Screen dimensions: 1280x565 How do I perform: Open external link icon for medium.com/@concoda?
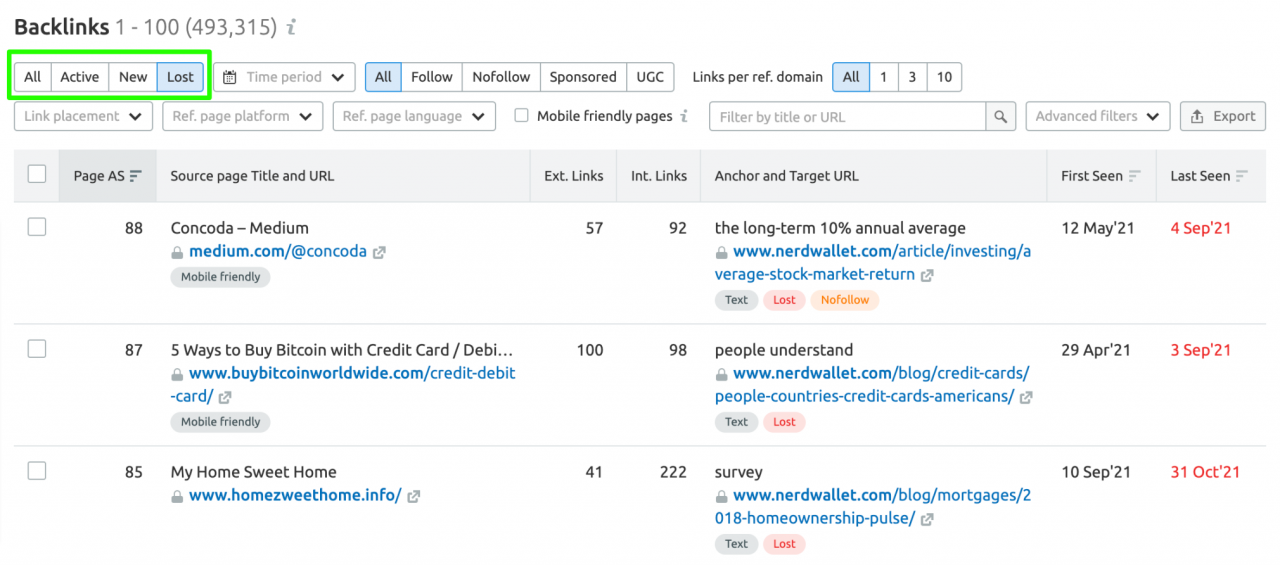click(379, 253)
